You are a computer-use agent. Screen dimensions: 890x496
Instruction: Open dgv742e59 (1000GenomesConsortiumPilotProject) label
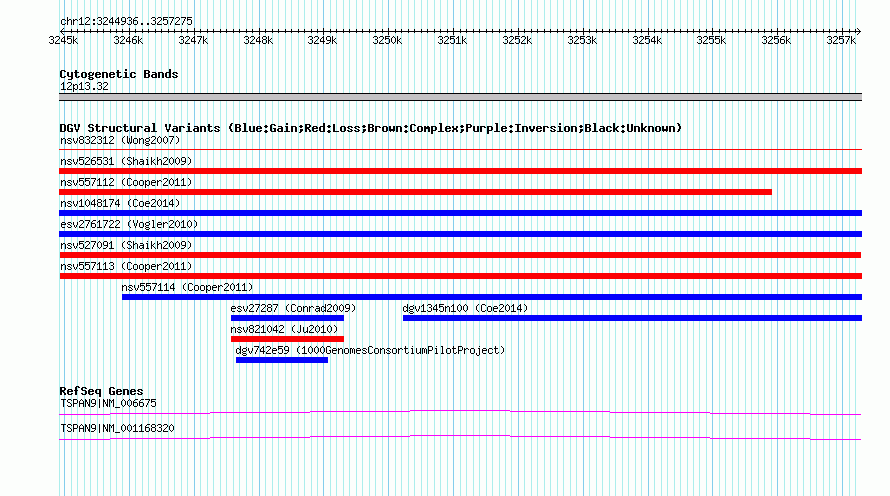tap(370, 350)
